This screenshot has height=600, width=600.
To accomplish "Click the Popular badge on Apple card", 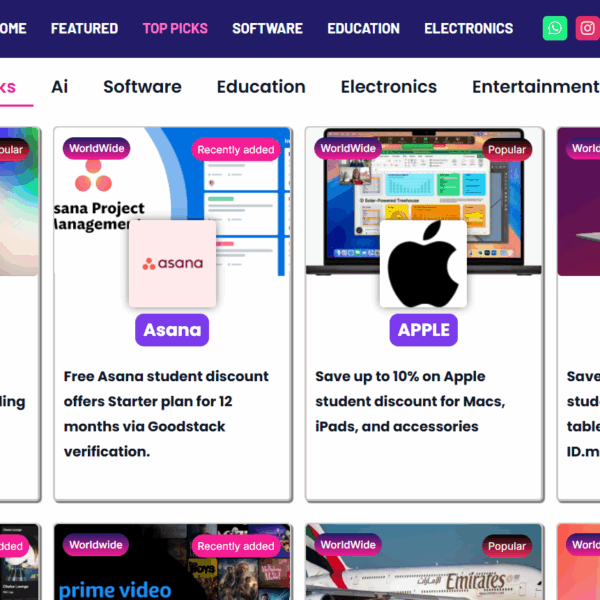I will click(x=507, y=150).
